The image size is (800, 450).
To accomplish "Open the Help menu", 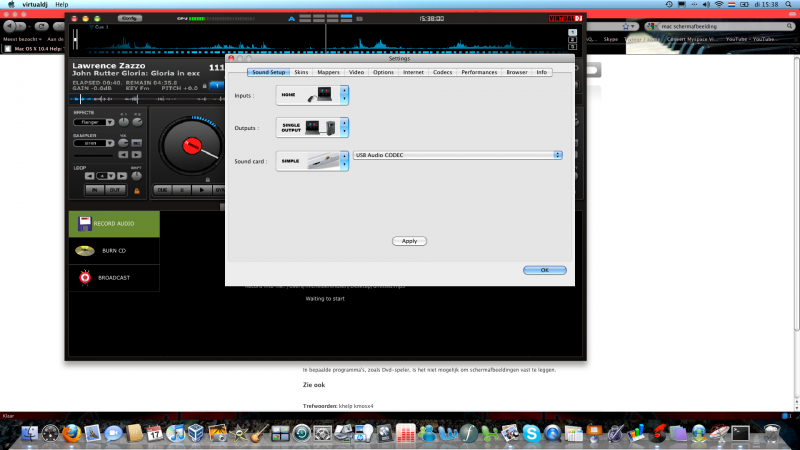I will (62, 5).
